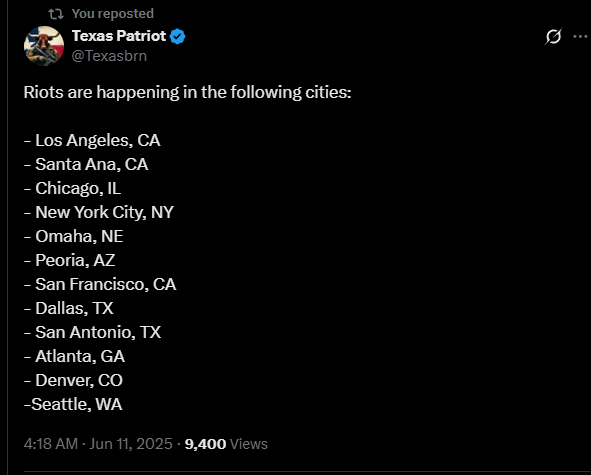The width and height of the screenshot is (591, 475).
Task: Click the blue verified checkmark badge
Action: (x=177, y=37)
